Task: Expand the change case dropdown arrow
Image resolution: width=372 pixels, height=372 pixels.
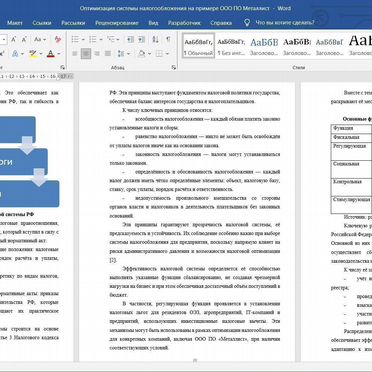Action: click(44, 40)
